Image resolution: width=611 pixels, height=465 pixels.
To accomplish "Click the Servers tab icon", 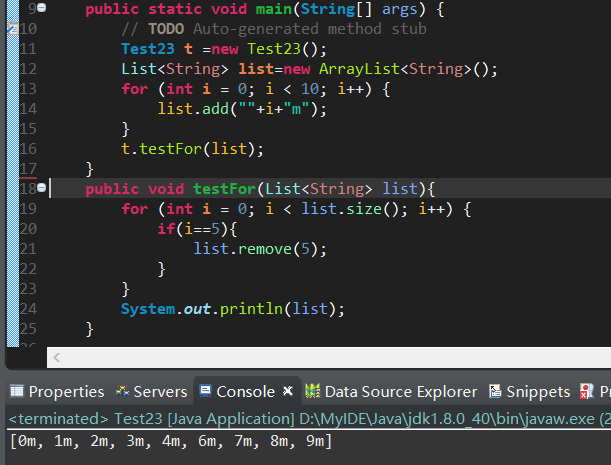I will click(x=122, y=391).
